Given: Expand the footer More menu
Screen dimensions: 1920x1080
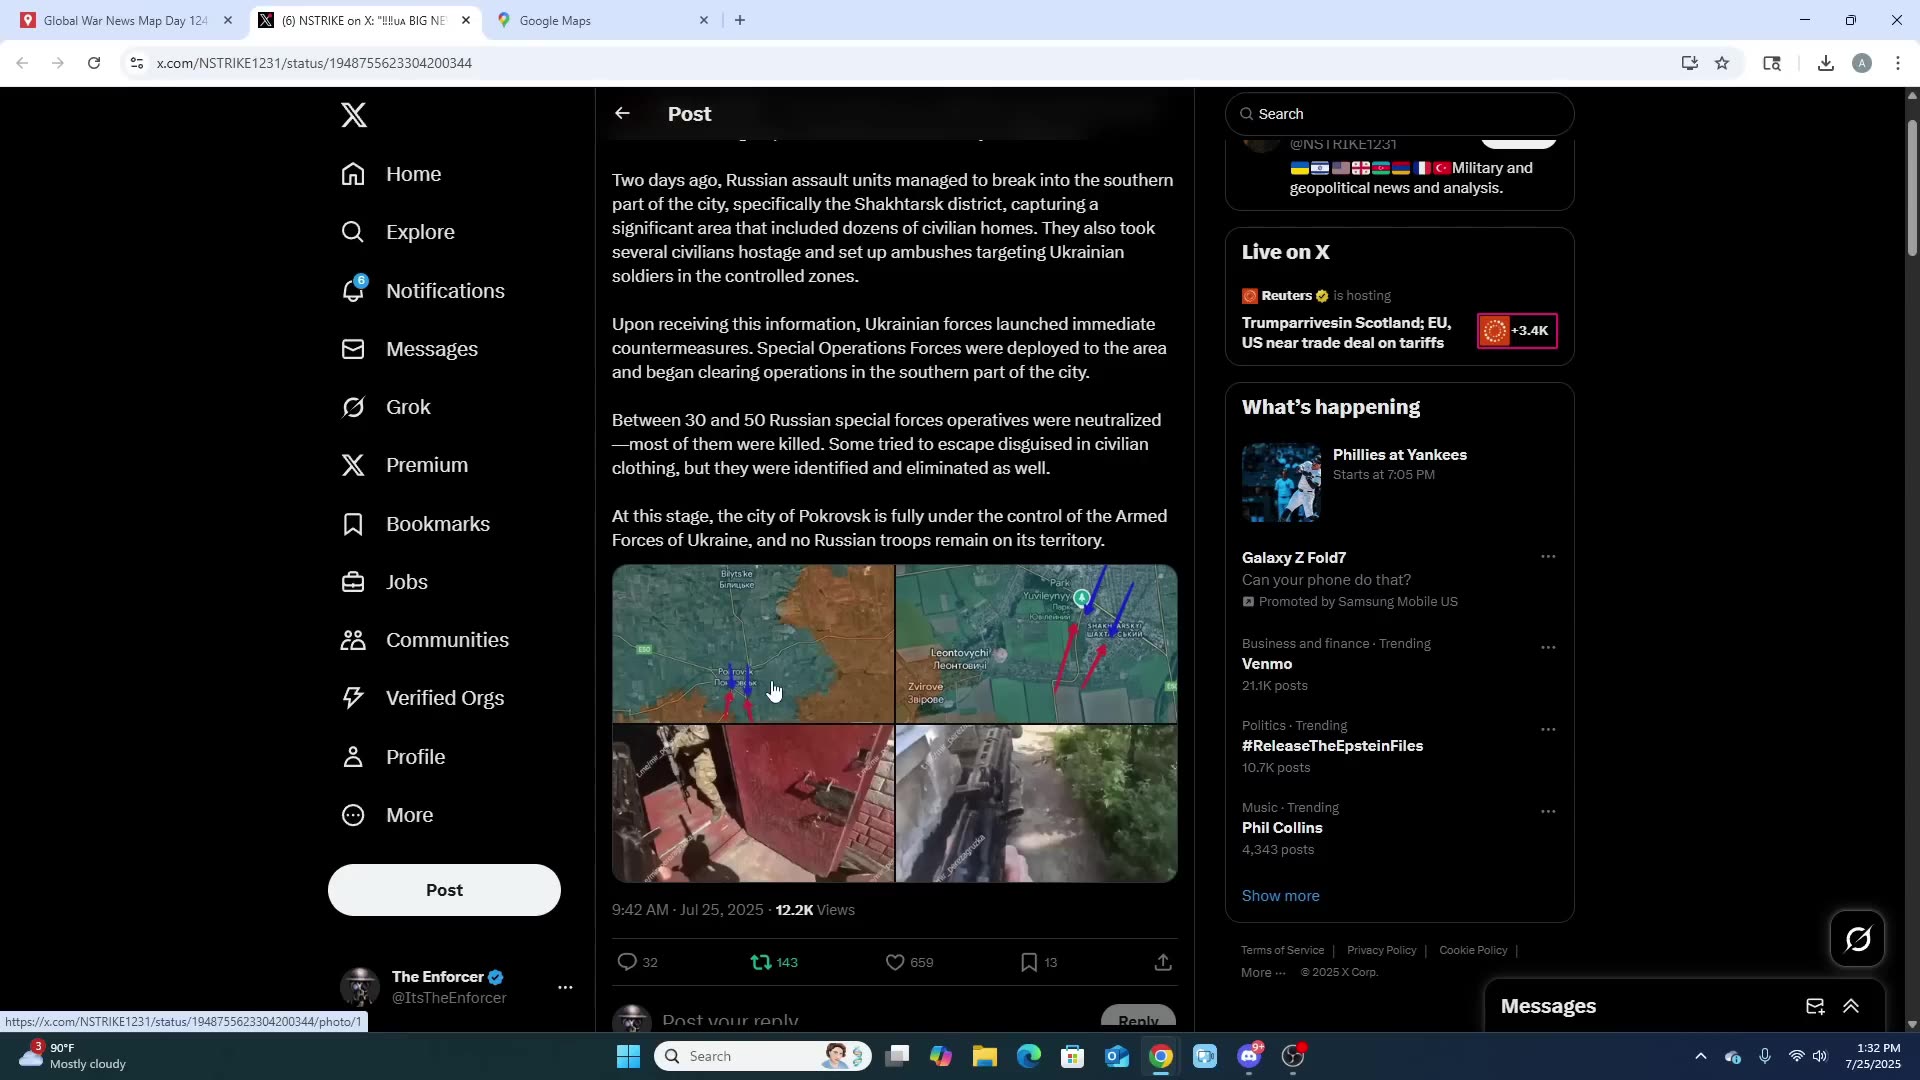Looking at the screenshot, I should [1263, 972].
